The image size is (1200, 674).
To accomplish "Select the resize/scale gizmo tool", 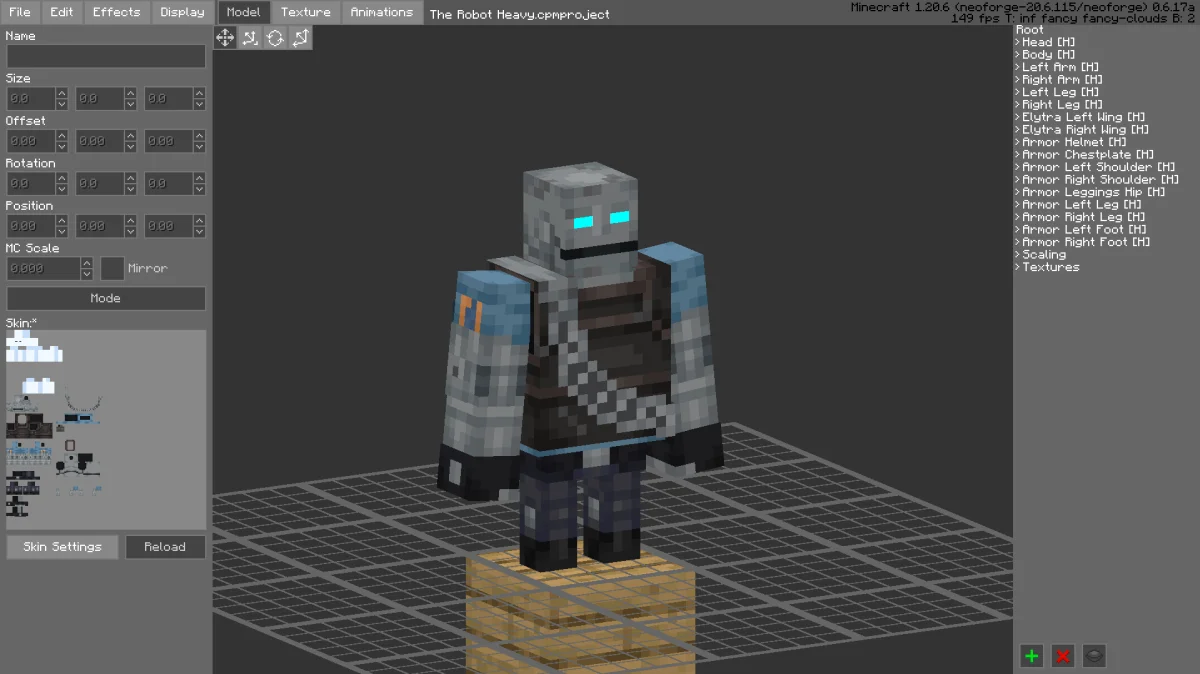I will pyautogui.click(x=300, y=37).
